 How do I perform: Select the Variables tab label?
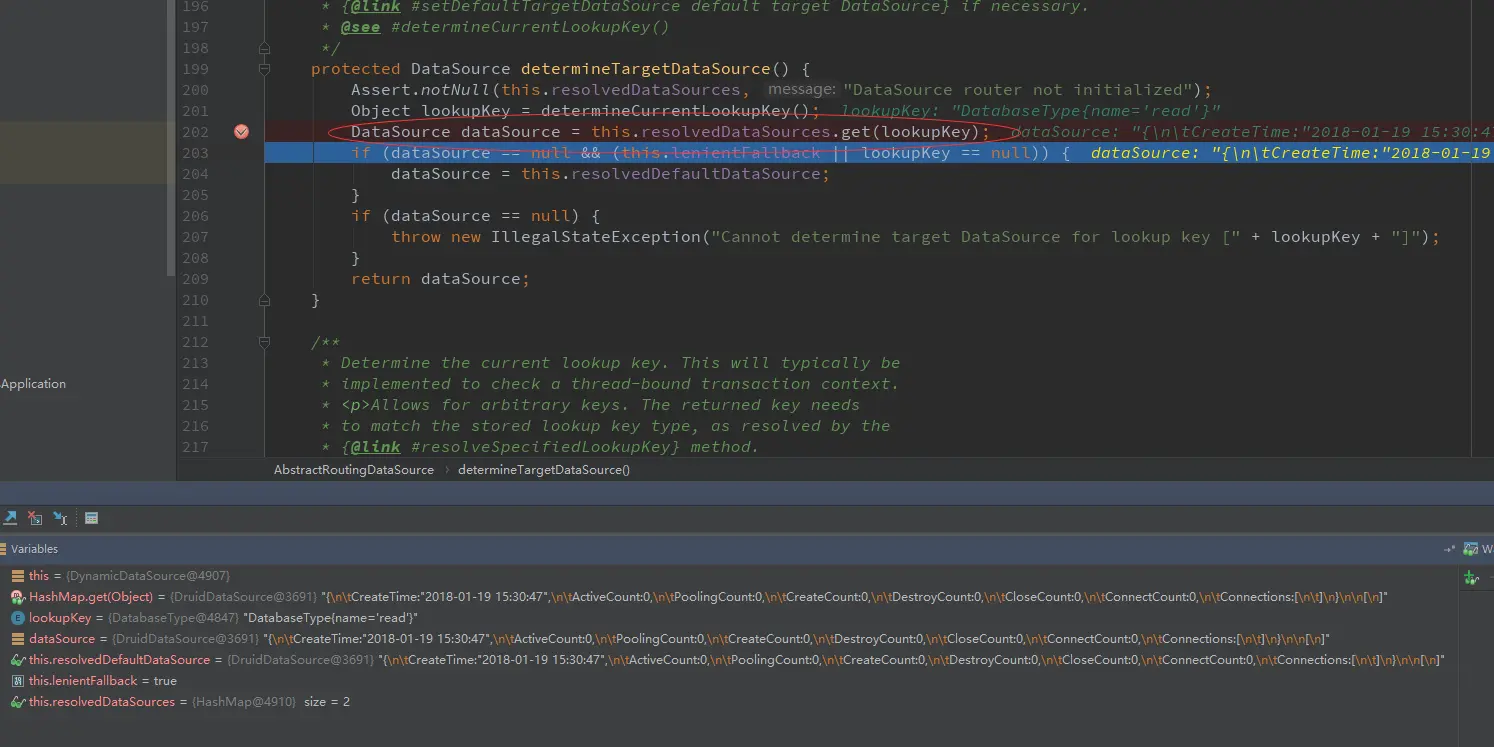[34, 549]
